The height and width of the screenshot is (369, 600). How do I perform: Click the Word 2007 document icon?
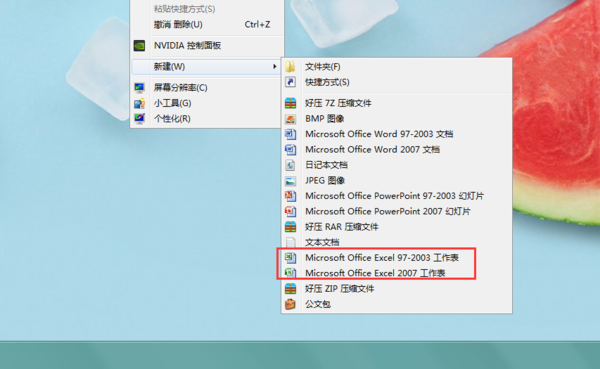(x=290, y=150)
